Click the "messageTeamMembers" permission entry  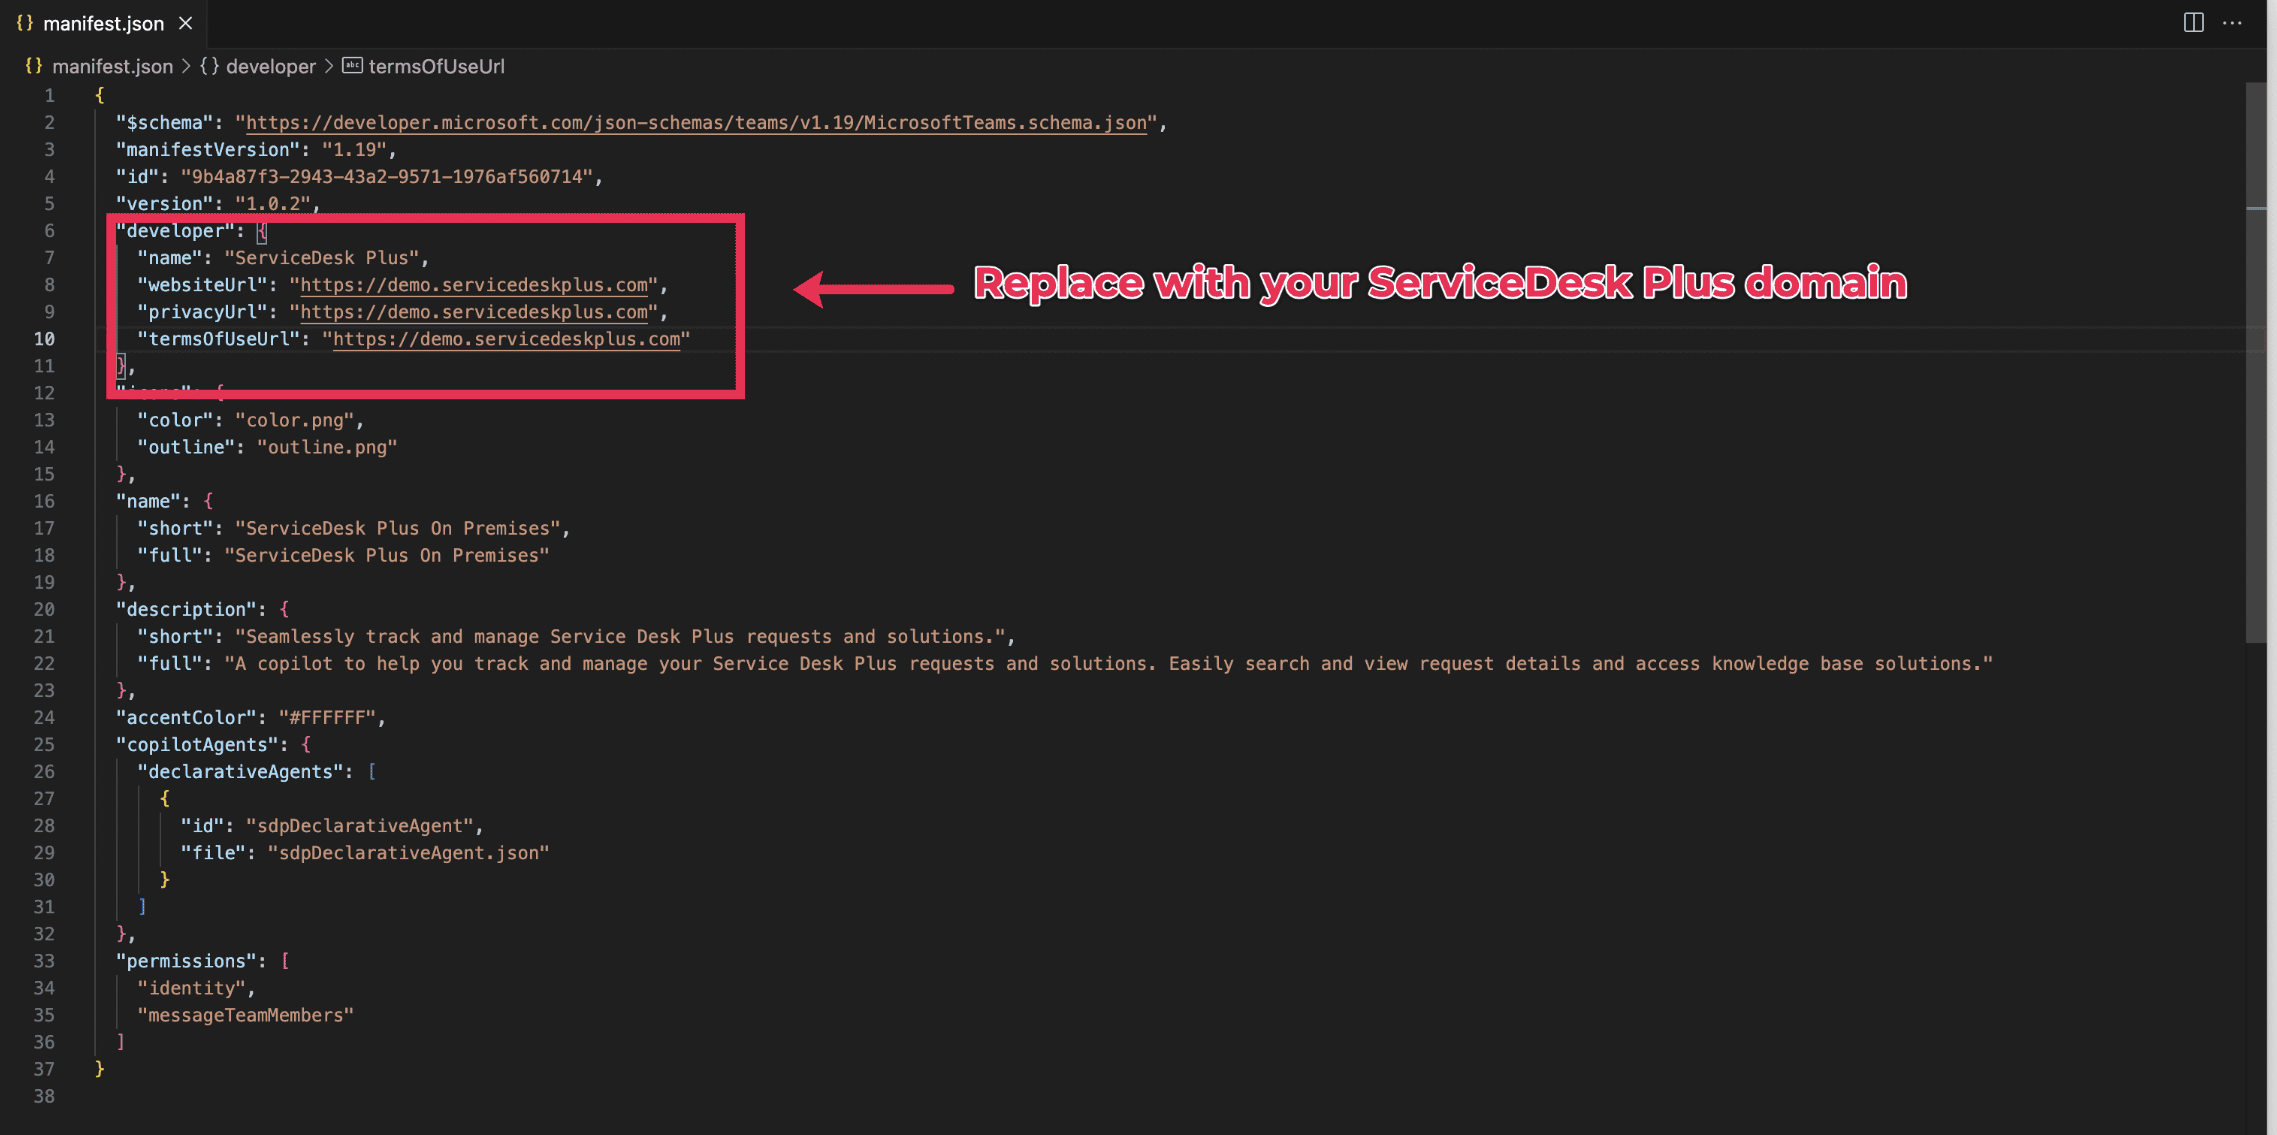click(246, 1015)
